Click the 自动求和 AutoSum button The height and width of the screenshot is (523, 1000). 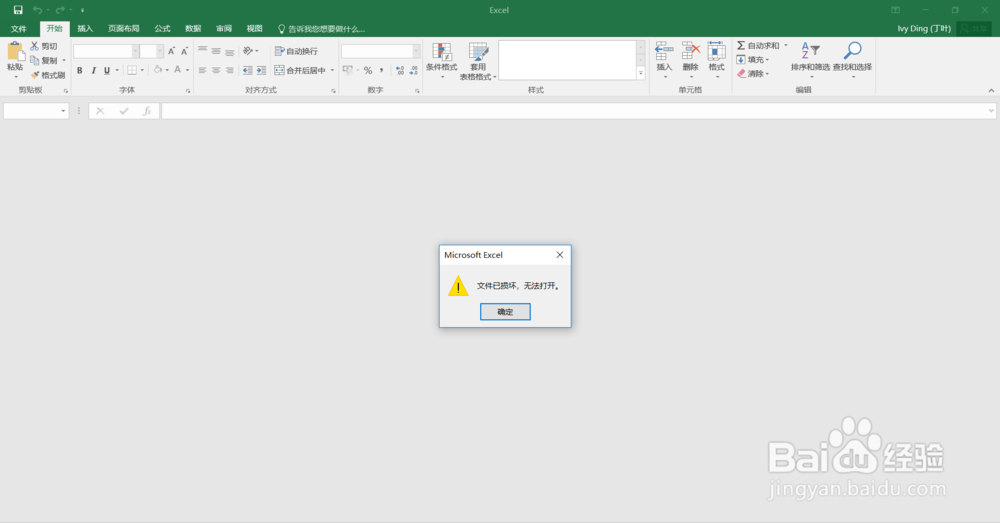click(758, 45)
